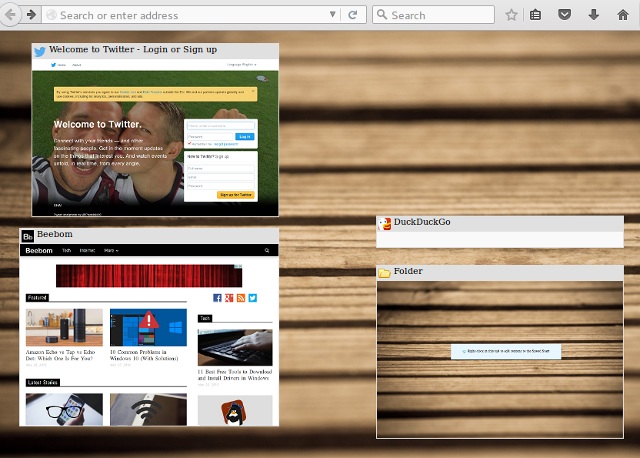
Task: Open the Beebom speed dial title
Action: (x=55, y=234)
